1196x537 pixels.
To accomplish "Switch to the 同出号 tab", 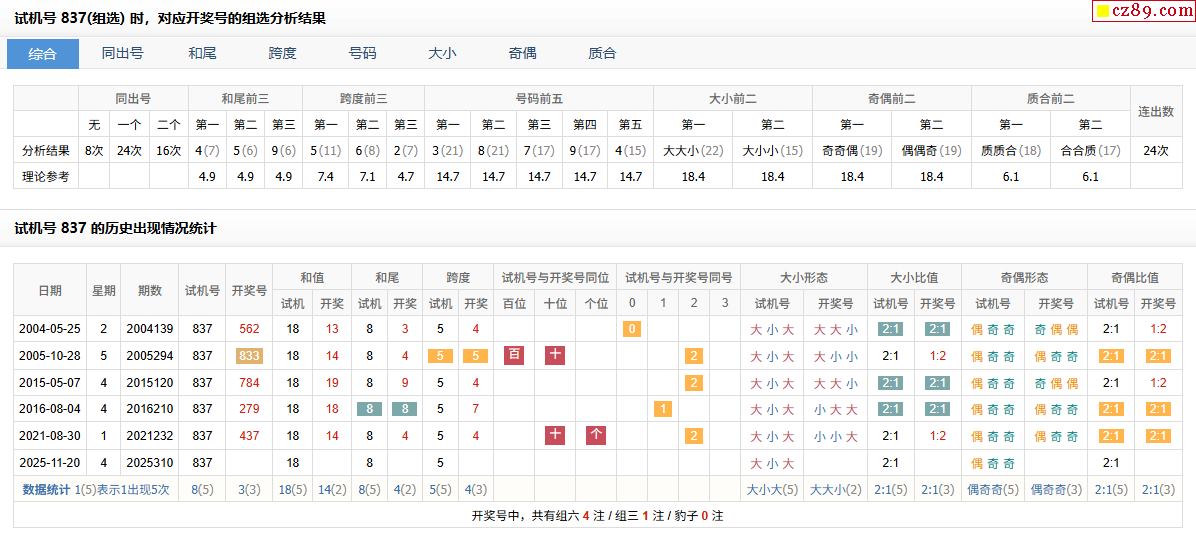I will [122, 54].
